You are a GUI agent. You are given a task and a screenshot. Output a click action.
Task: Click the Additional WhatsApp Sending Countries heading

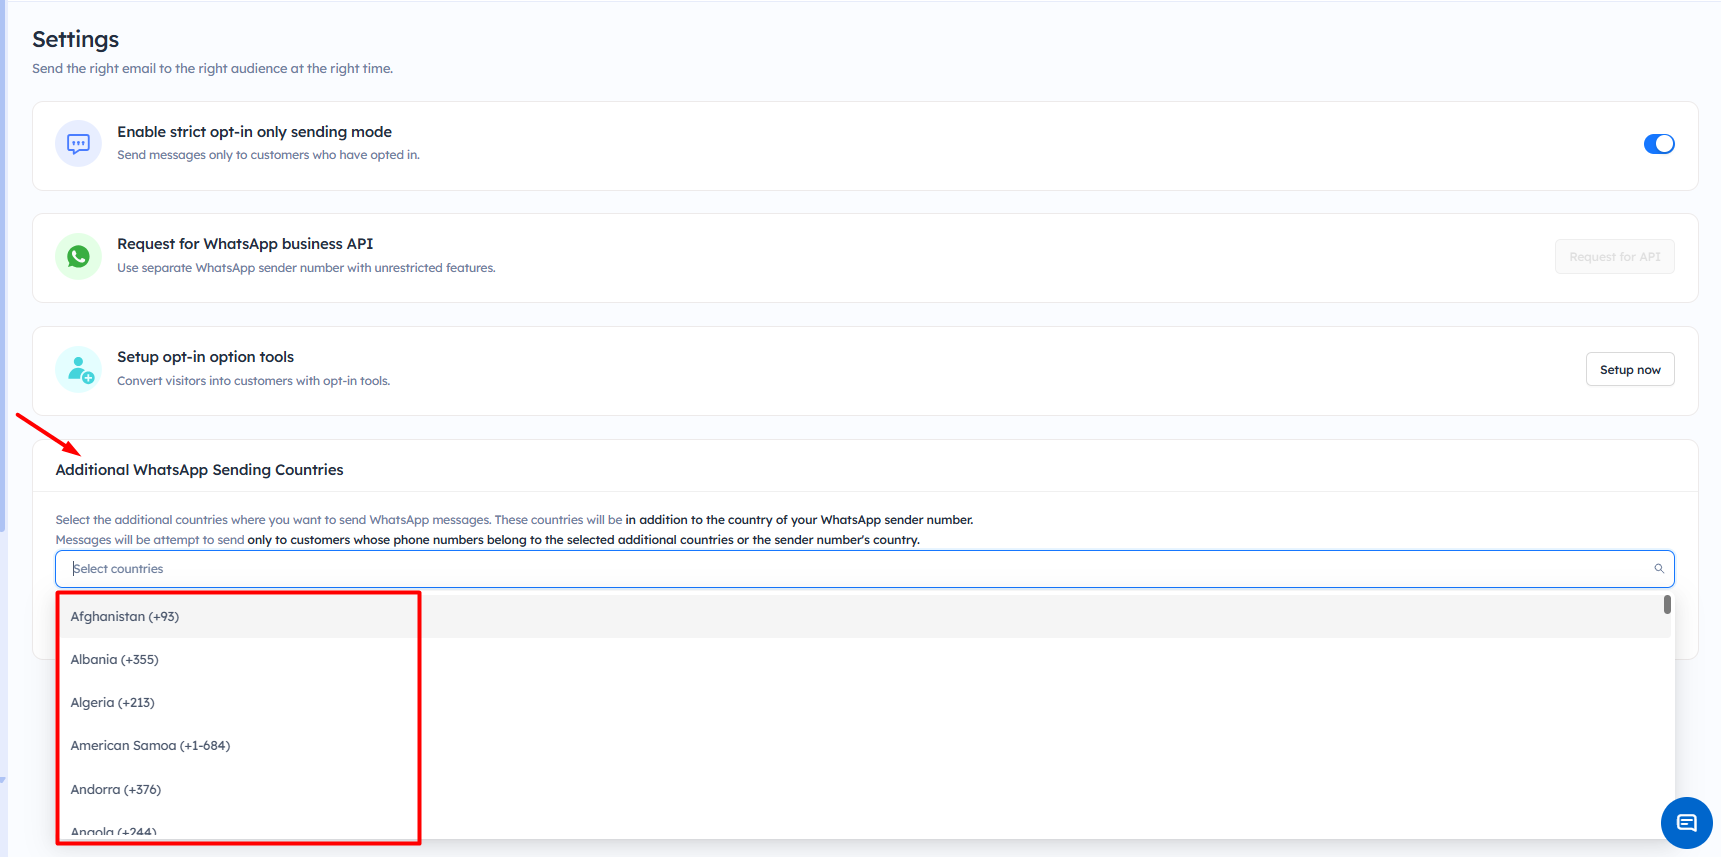[x=199, y=470]
